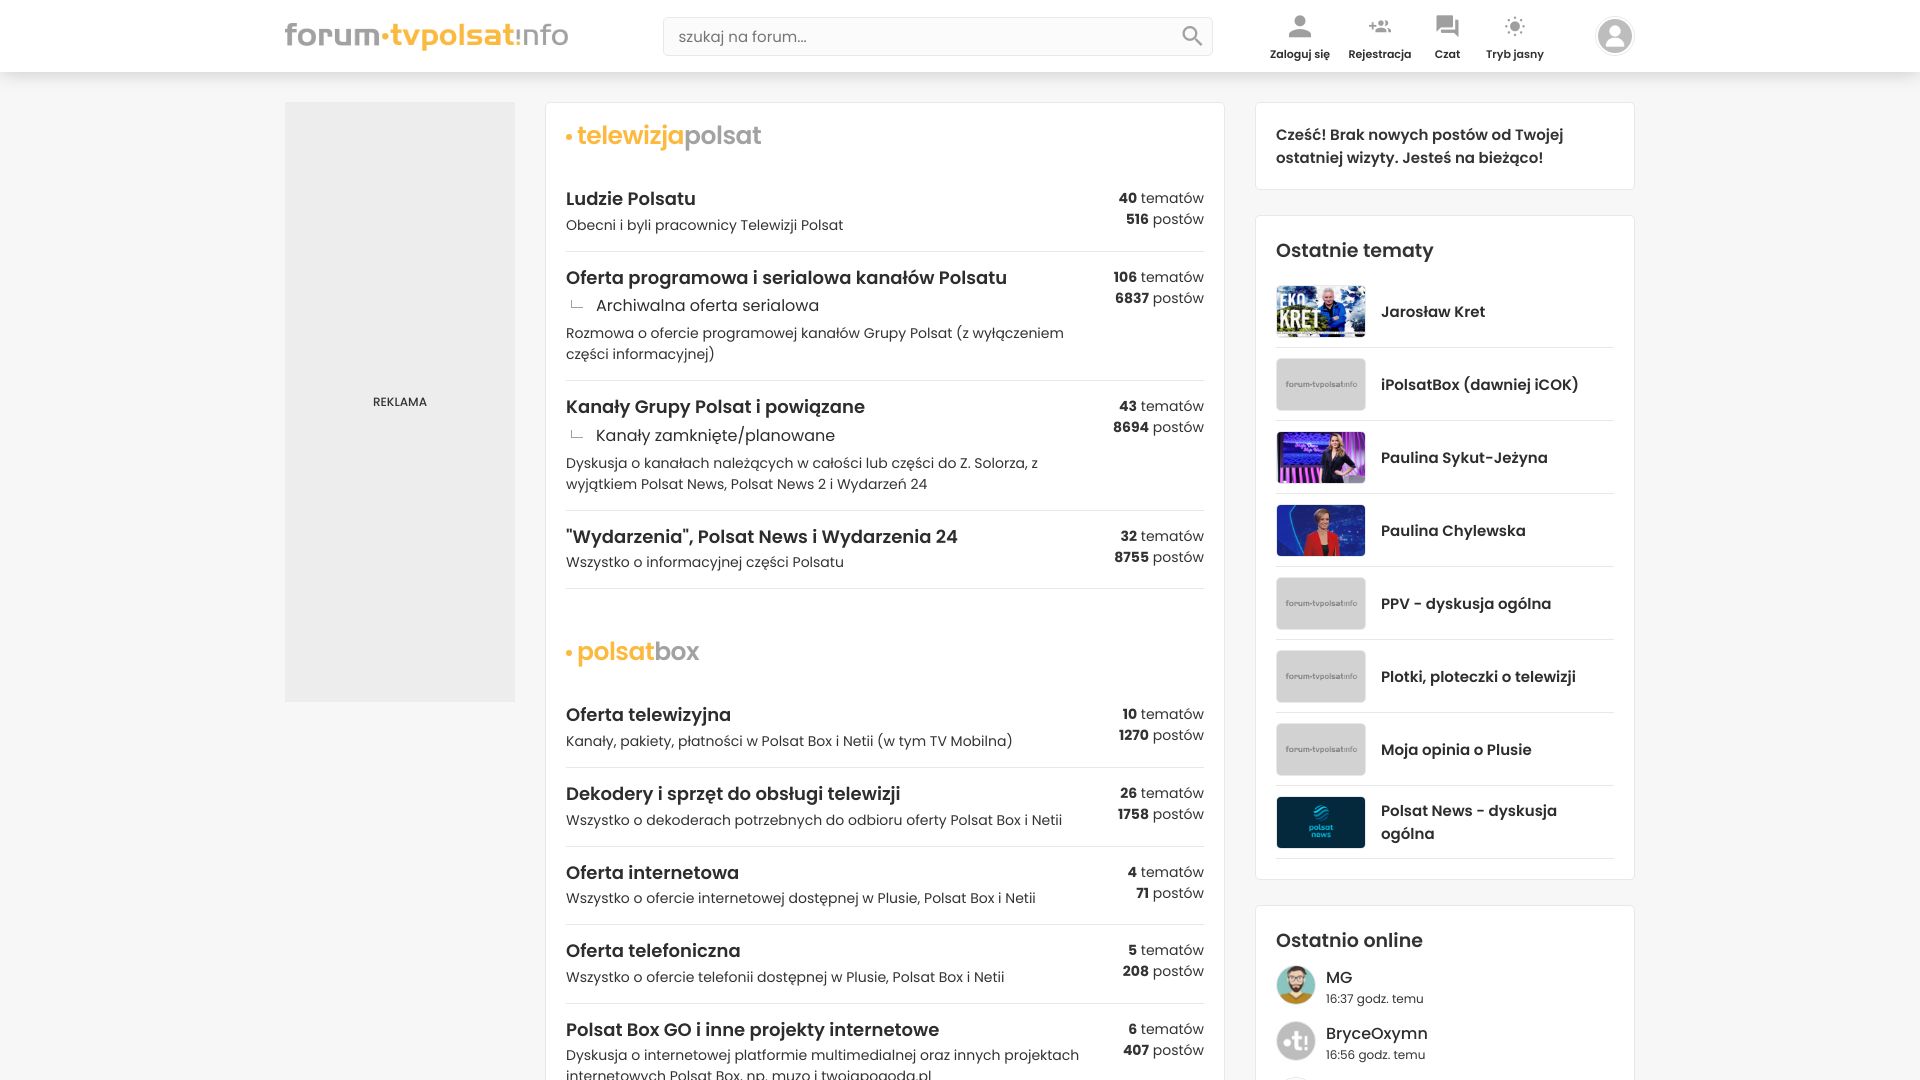Click the Jarosław Kret topic thumbnail

tap(1320, 311)
